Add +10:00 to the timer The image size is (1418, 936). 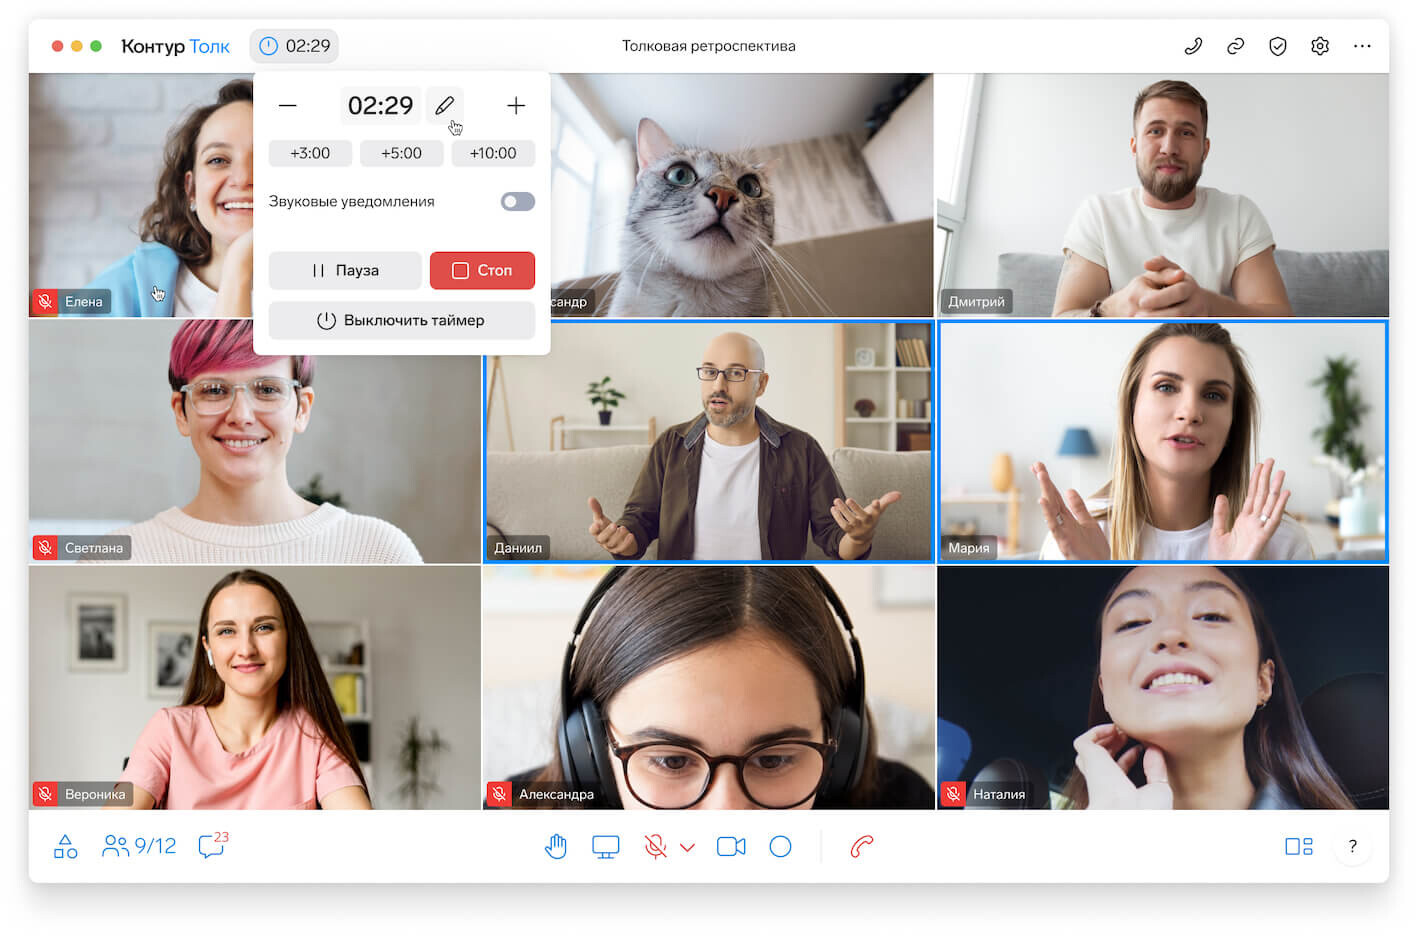[x=493, y=153]
